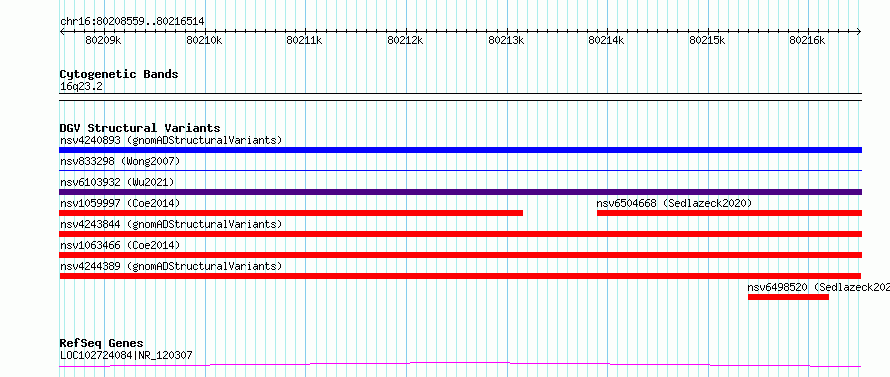Select the nsv4240893 gnomAD variant label
Screen dimensions: 890x377
[x=171, y=140]
